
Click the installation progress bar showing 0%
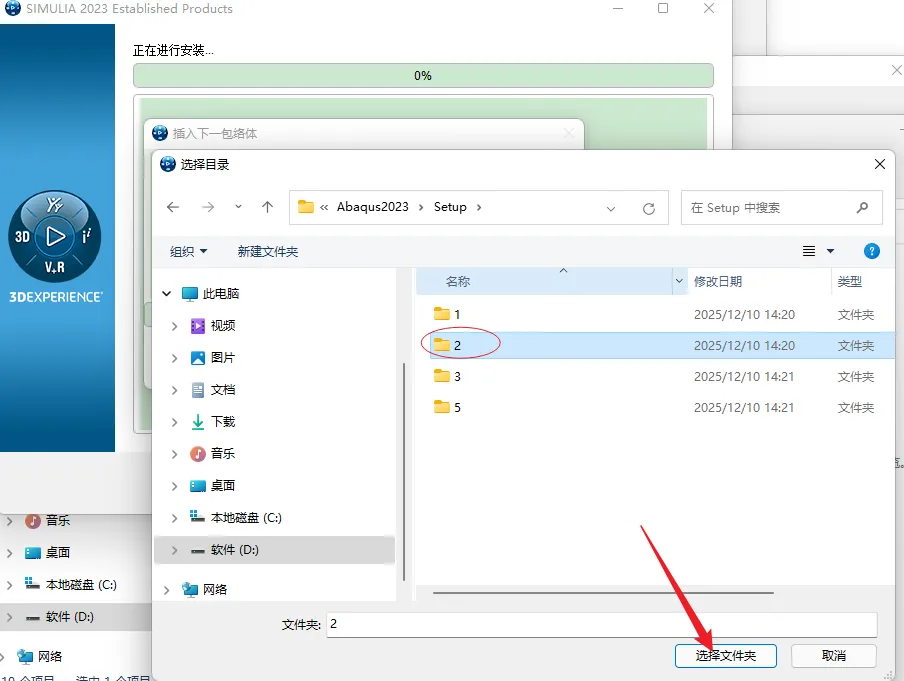[423, 76]
